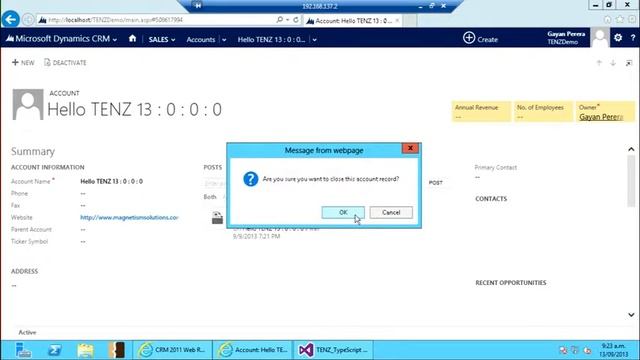Refresh the page with reload icon
This screenshot has width=640, height=360.
point(296,20)
